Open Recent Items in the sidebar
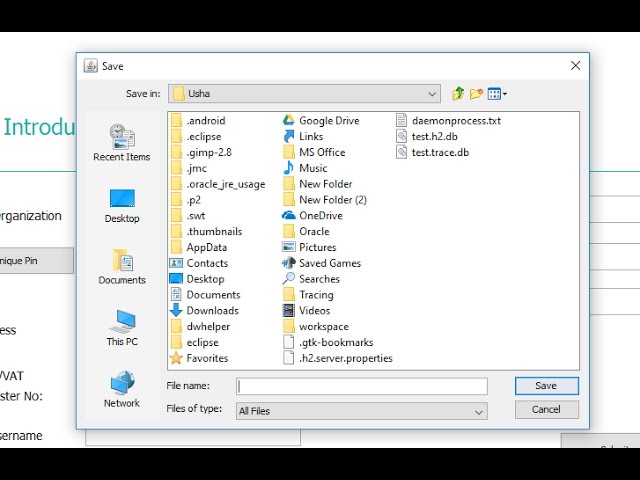The height and width of the screenshot is (480, 640). [x=122, y=143]
